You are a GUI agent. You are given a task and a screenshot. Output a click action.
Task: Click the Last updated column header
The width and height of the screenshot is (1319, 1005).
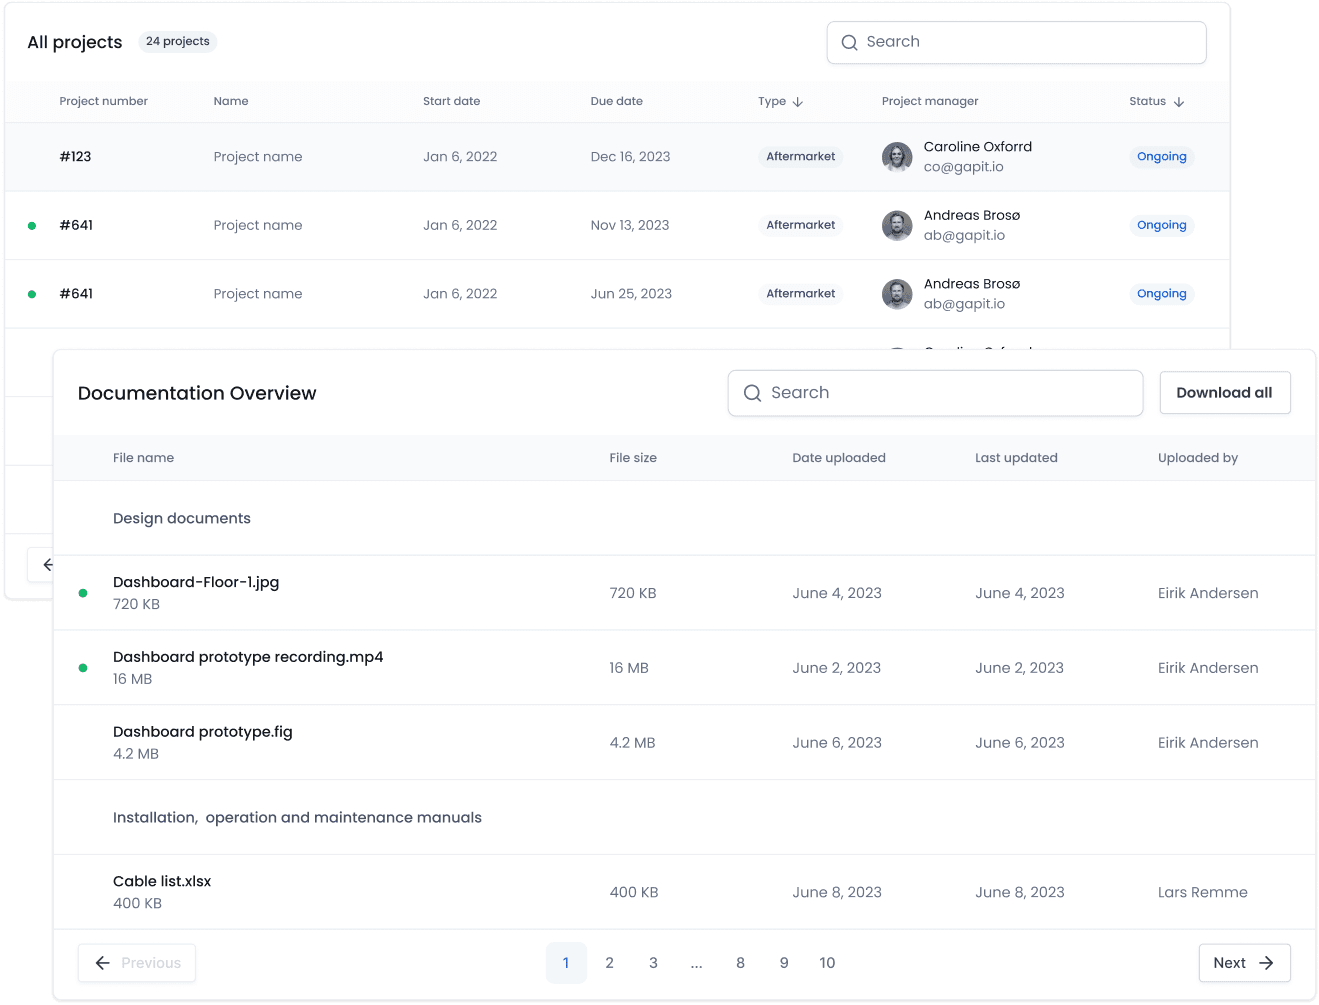1016,458
